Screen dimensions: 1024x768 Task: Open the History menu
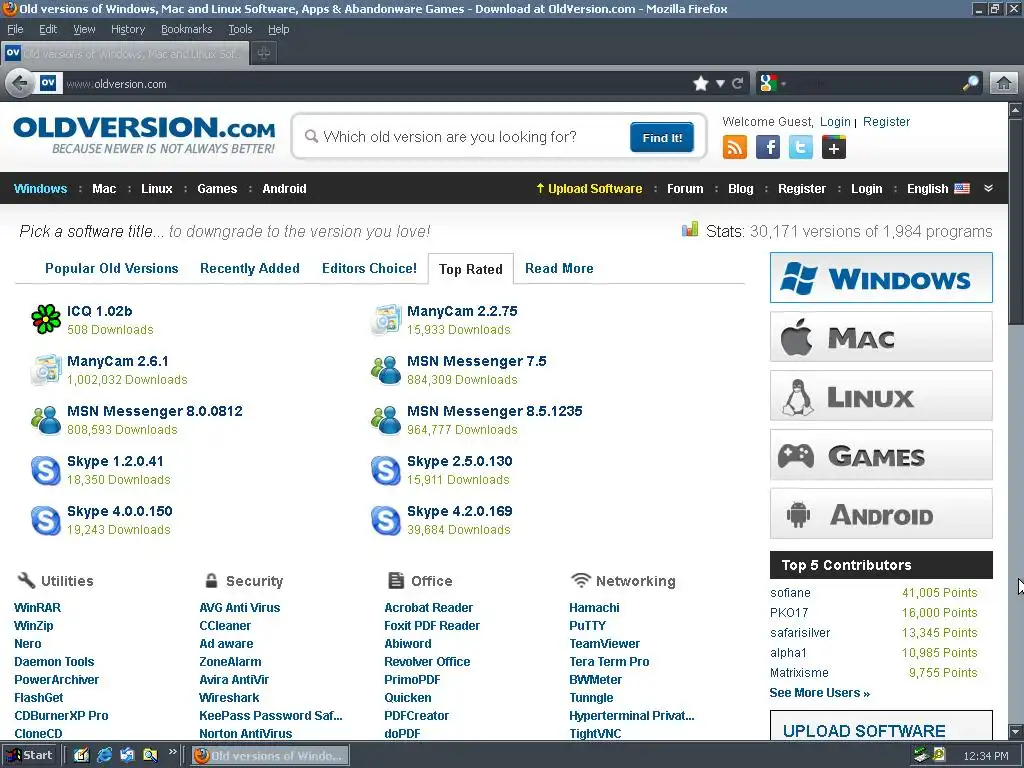128,29
